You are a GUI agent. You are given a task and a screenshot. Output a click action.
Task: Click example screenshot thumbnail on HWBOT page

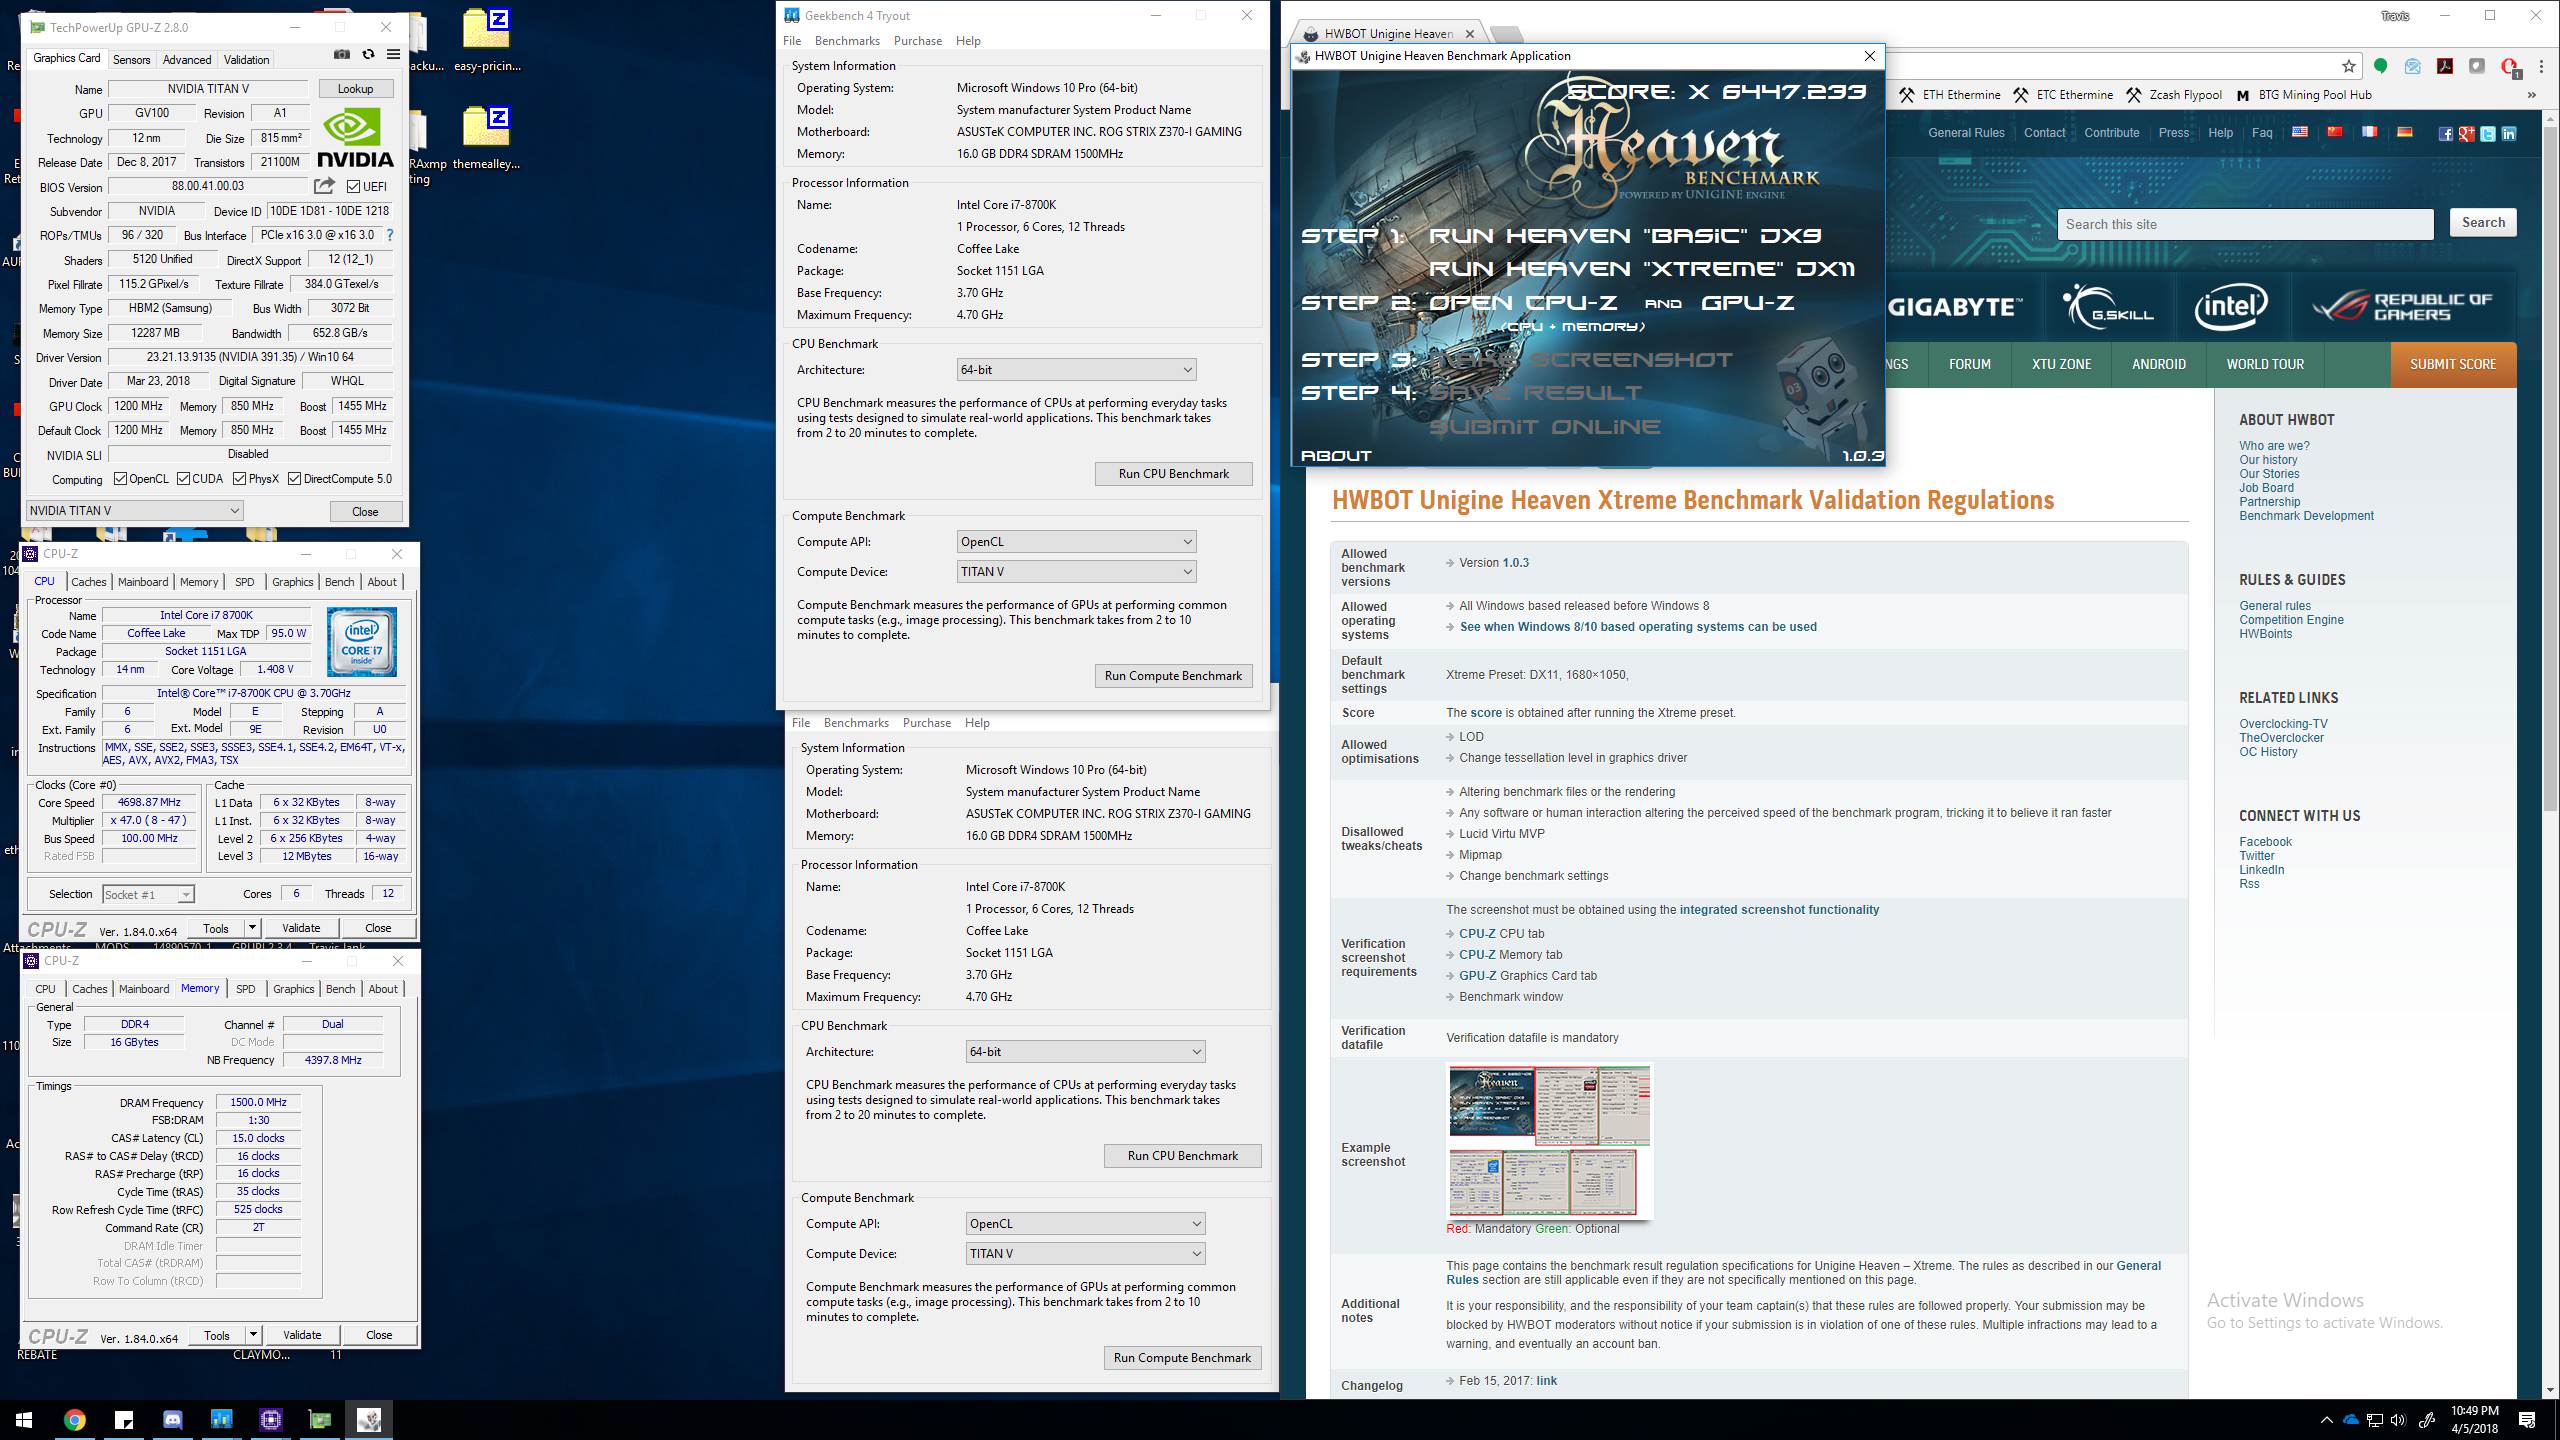tap(1549, 1141)
